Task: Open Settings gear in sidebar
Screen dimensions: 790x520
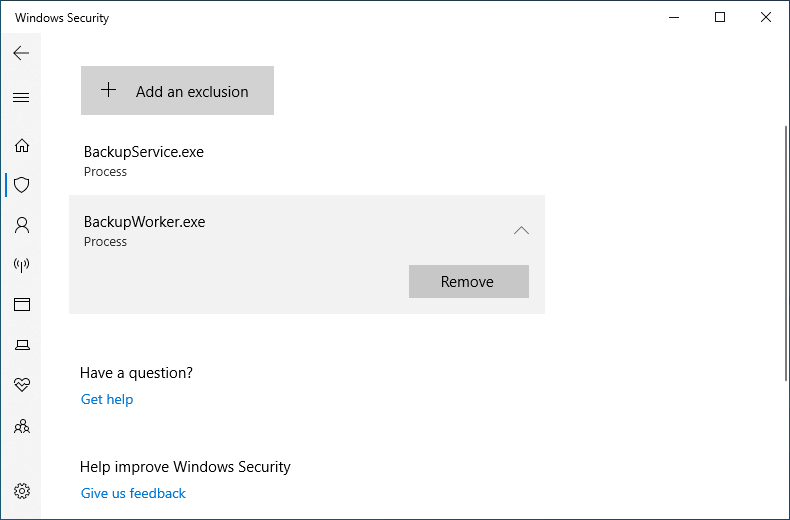Action: coord(22,491)
